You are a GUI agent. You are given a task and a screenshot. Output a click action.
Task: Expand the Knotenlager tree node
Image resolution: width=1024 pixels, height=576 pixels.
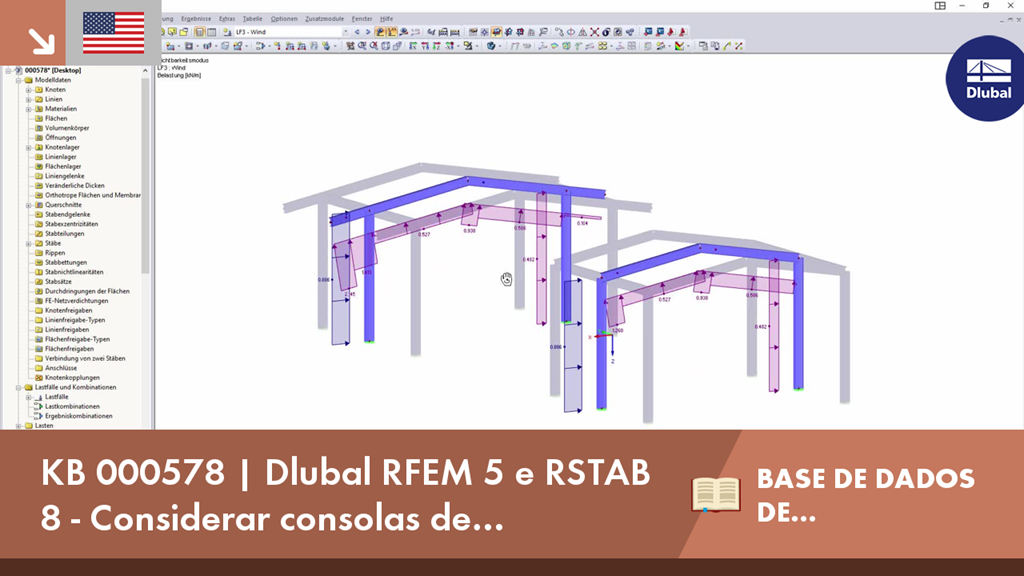(x=29, y=148)
